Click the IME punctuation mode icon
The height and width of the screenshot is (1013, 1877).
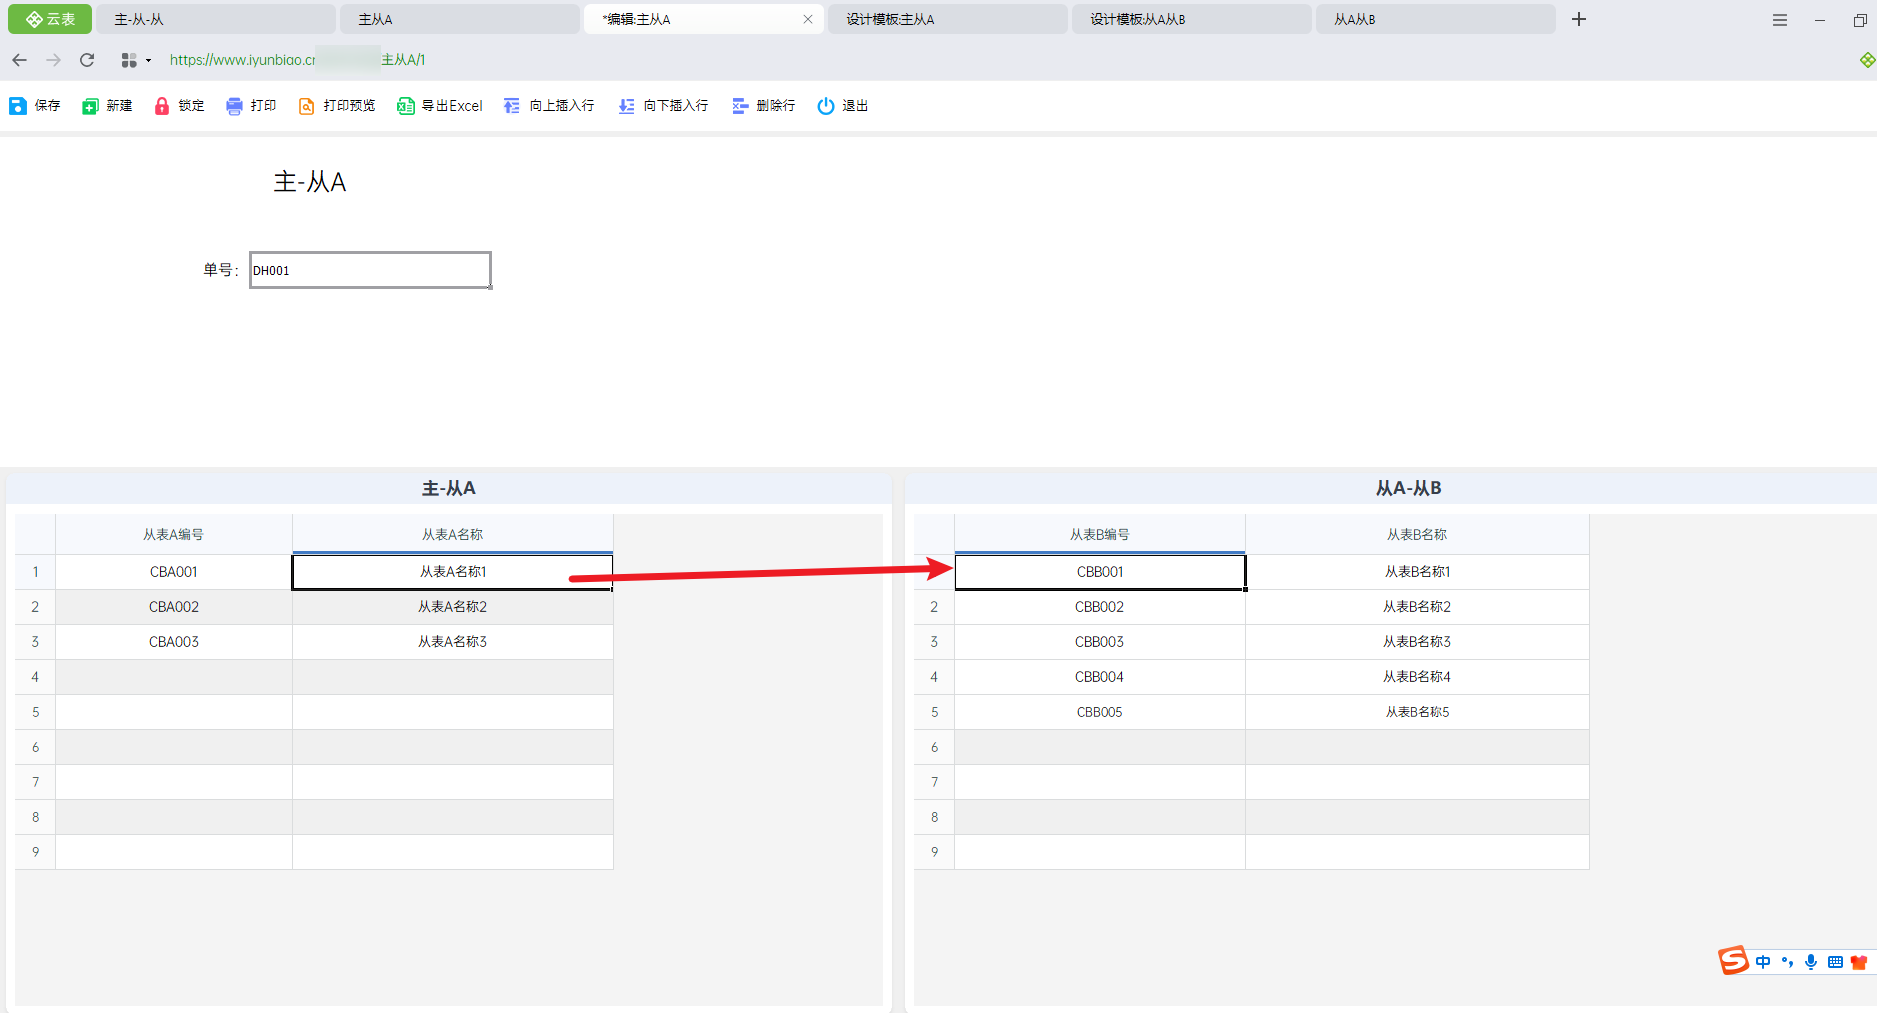coord(1787,962)
